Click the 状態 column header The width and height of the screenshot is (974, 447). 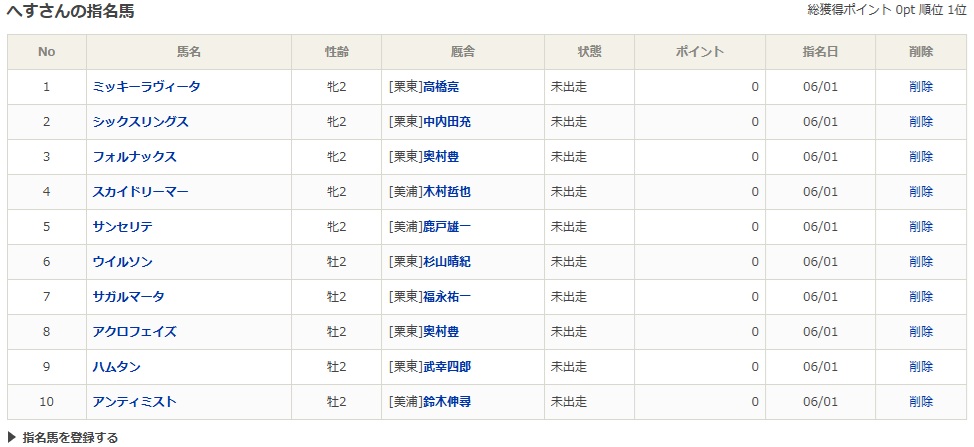589,52
